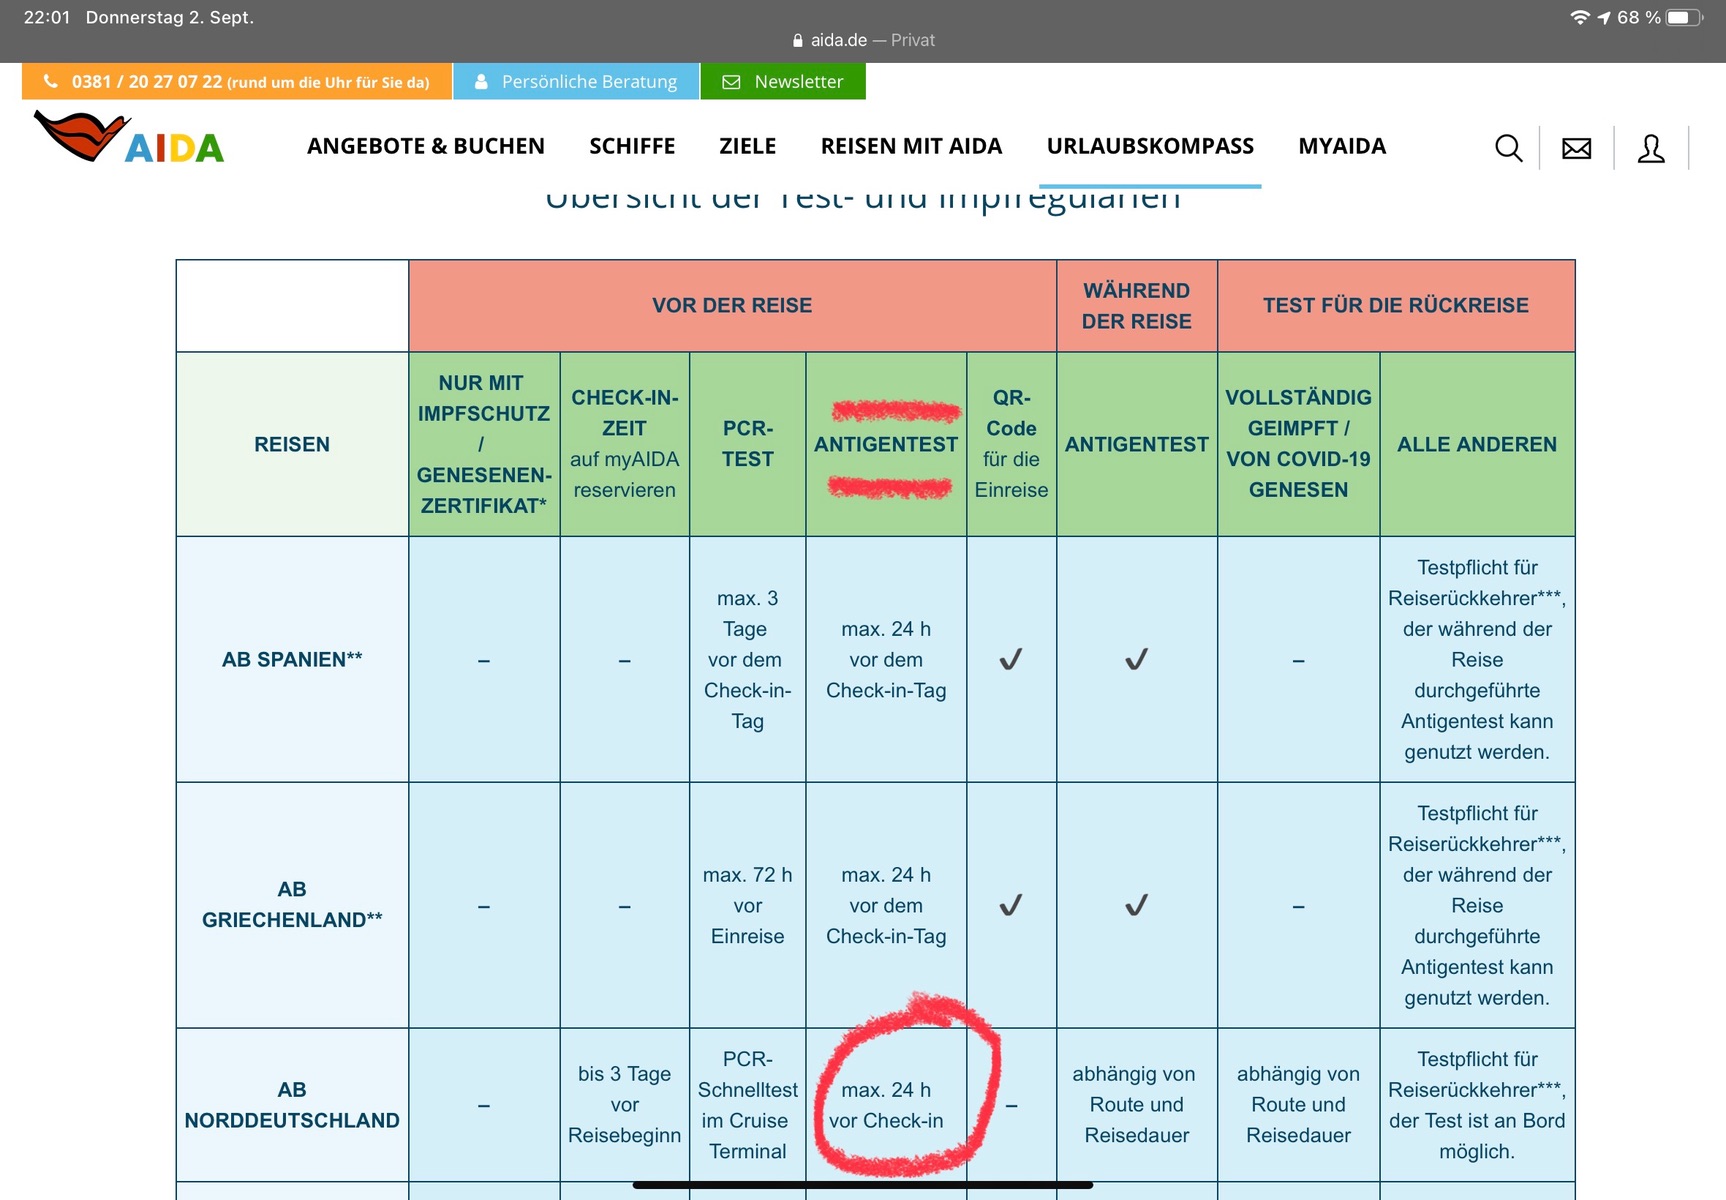Open Angebote & Buchen menu
Screen dimensions: 1726x1200
pyautogui.click(x=425, y=147)
